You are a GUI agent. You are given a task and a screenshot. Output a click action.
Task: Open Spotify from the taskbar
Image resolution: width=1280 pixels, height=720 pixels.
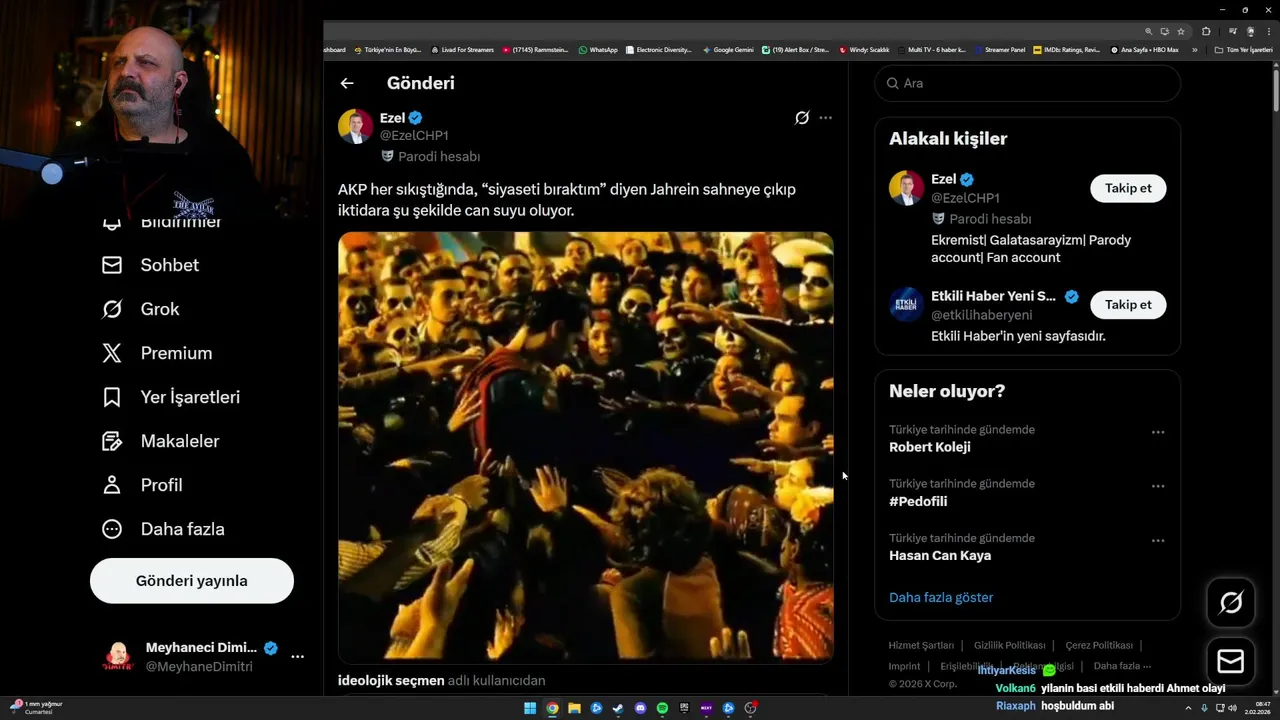click(x=662, y=708)
